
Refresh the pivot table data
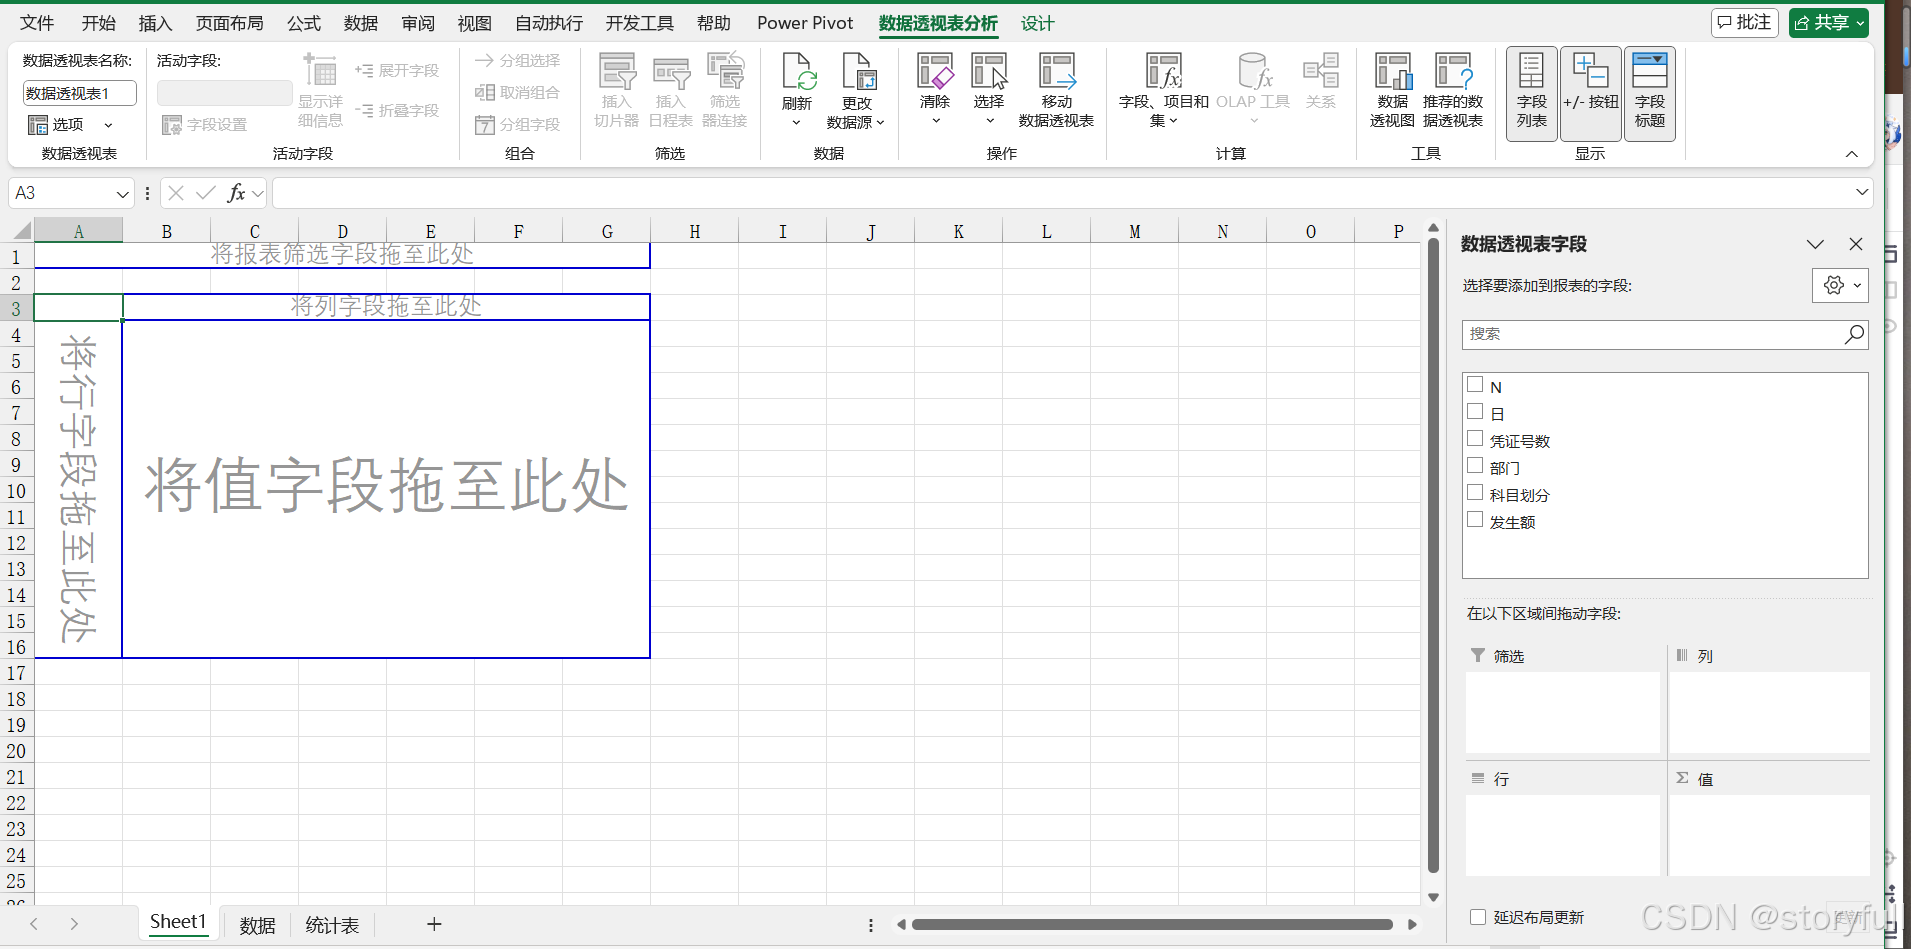click(x=797, y=88)
